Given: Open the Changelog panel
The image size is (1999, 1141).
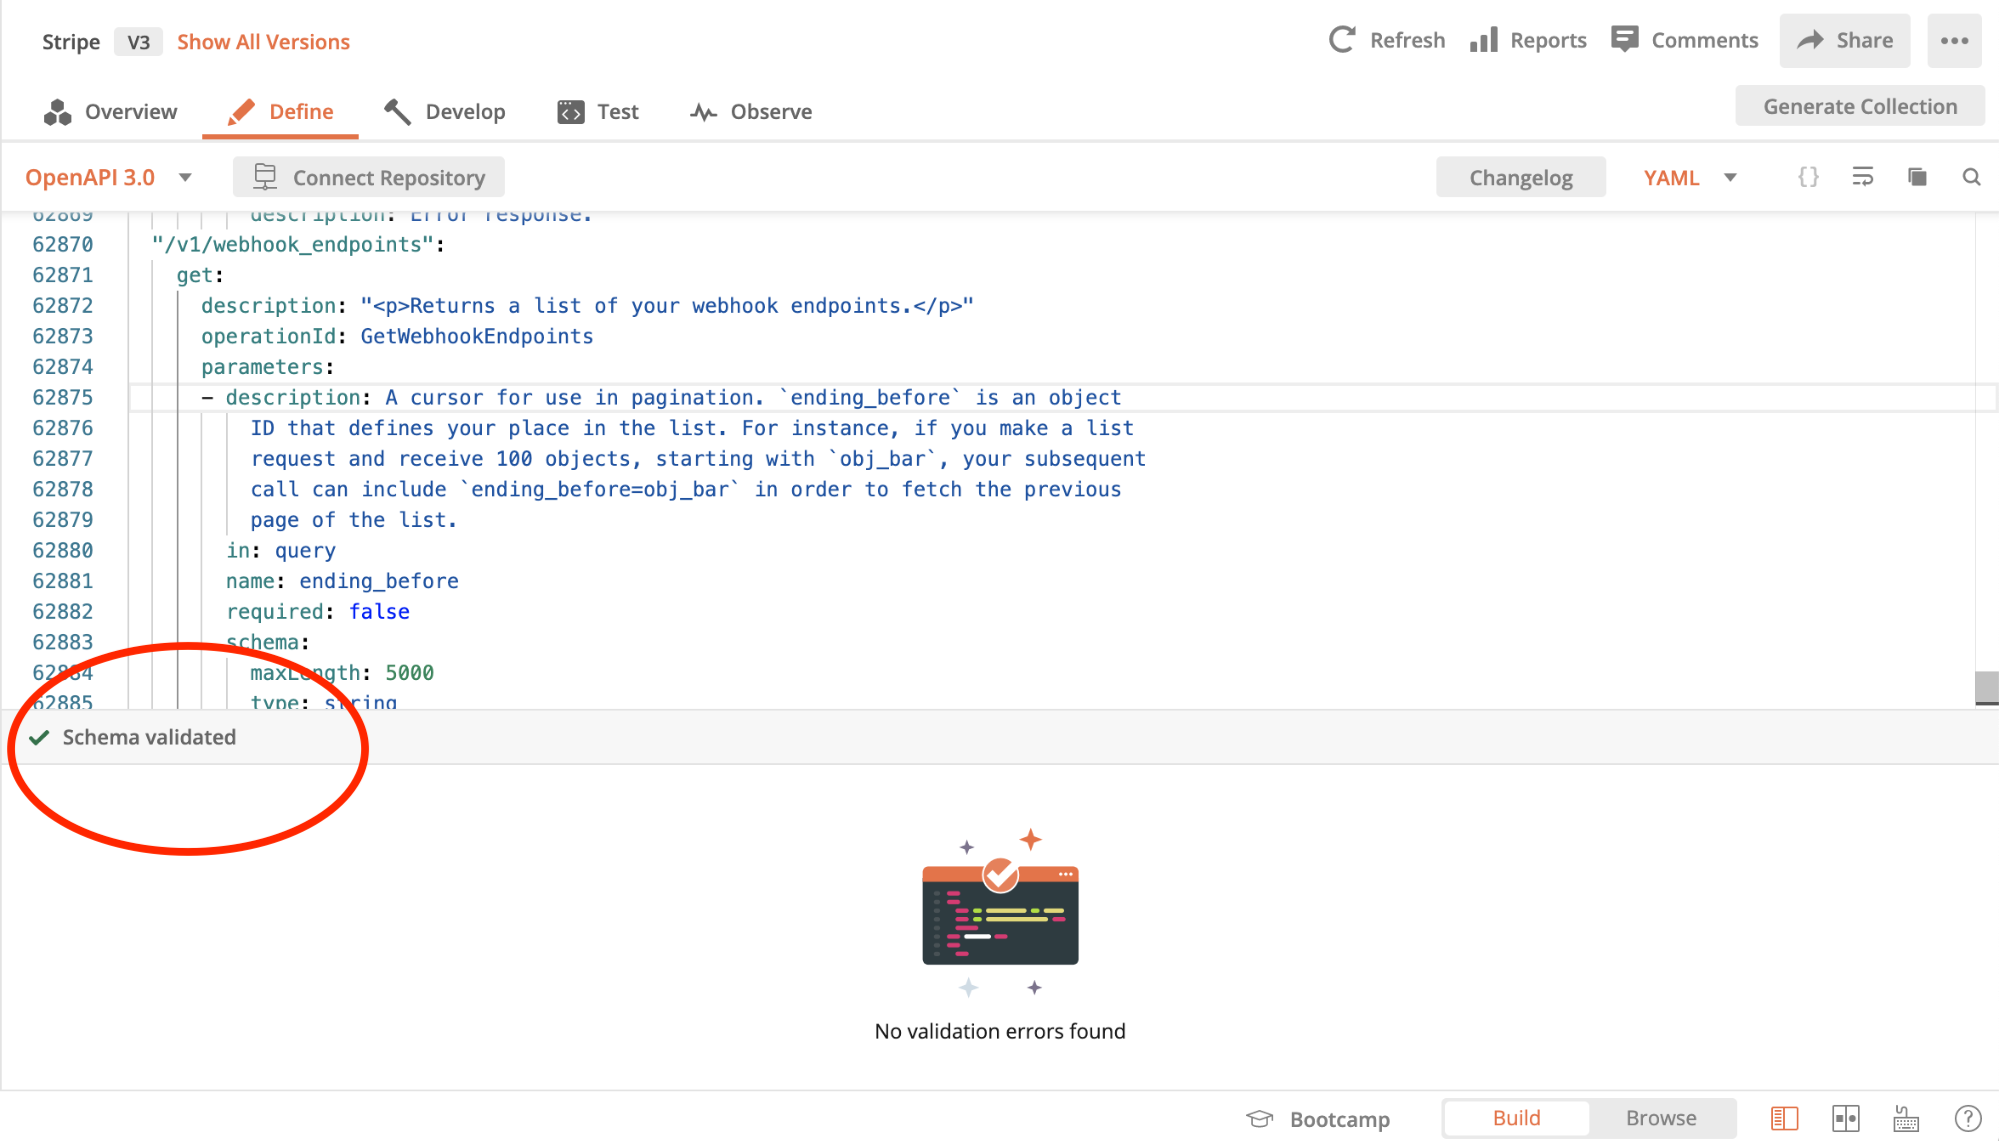Looking at the screenshot, I should 1521,177.
